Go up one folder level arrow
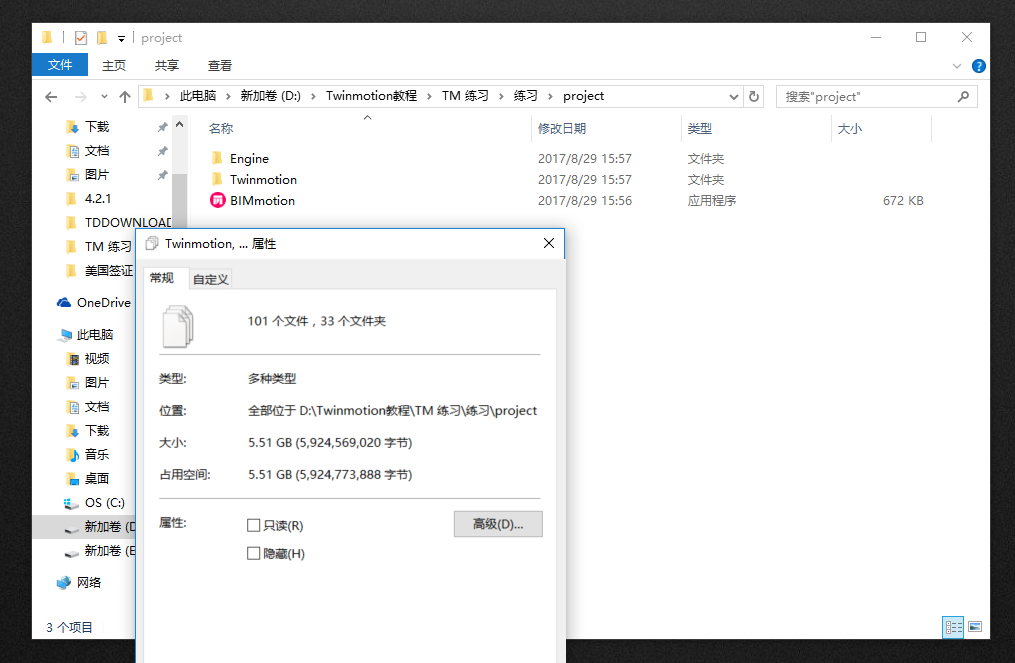Viewport: 1015px width, 663px height. click(125, 96)
